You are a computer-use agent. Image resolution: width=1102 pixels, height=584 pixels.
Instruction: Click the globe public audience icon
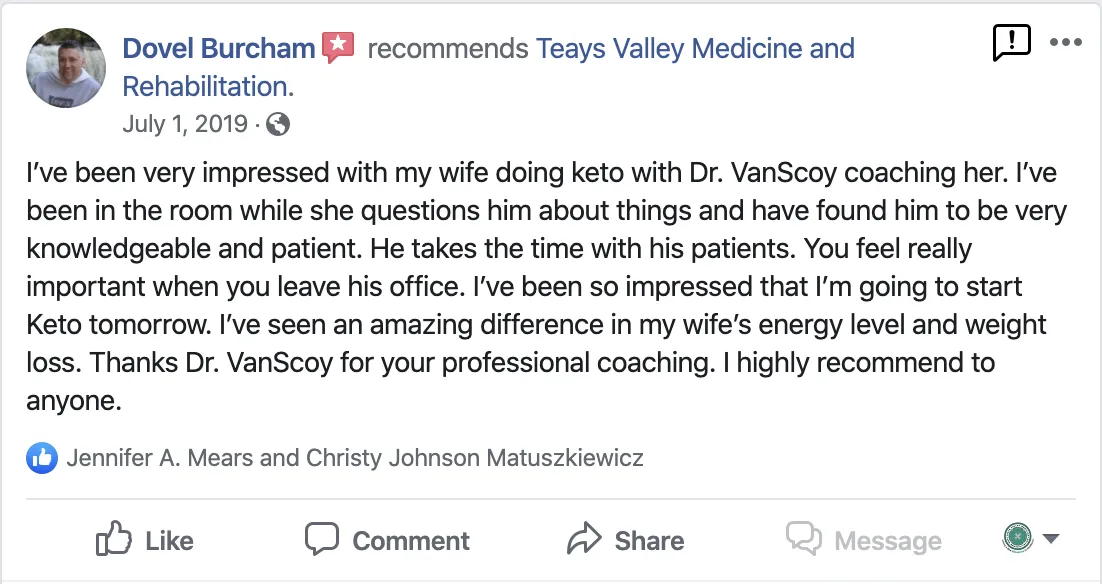(x=279, y=124)
